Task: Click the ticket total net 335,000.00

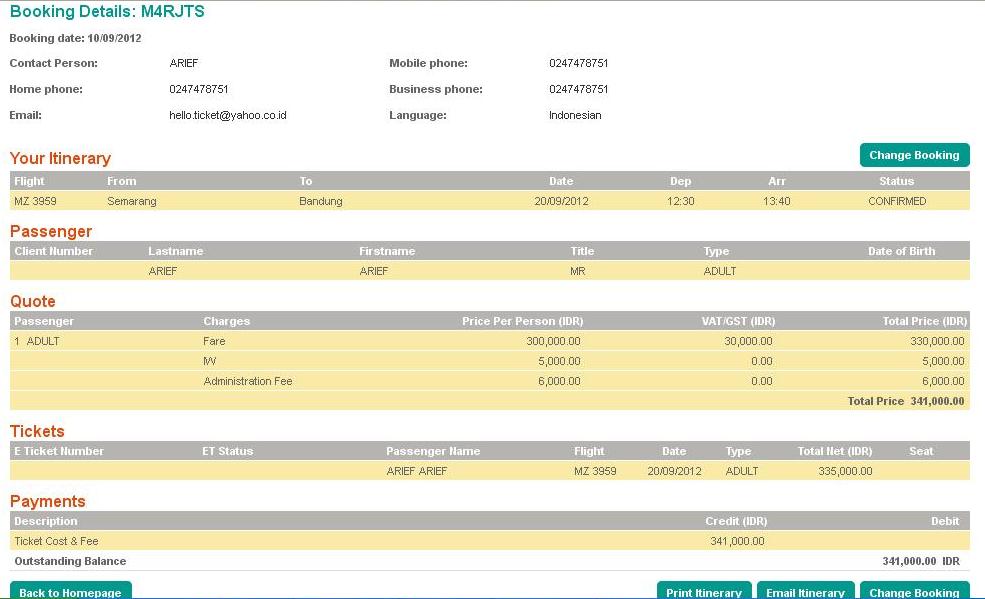Action: pyautogui.click(x=845, y=472)
